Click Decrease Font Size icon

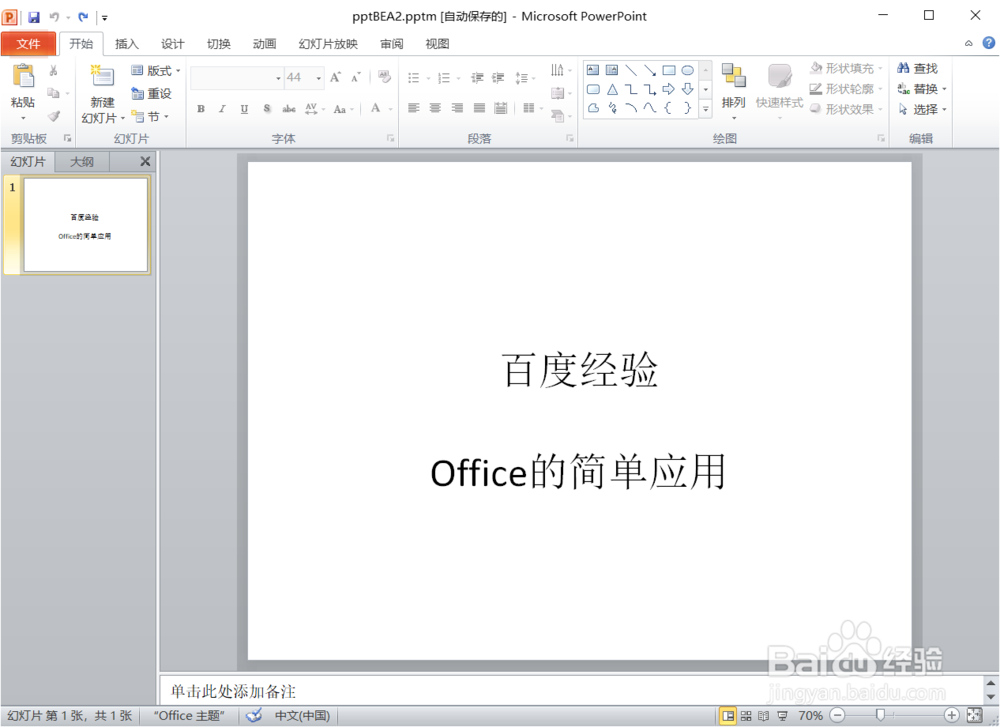356,77
